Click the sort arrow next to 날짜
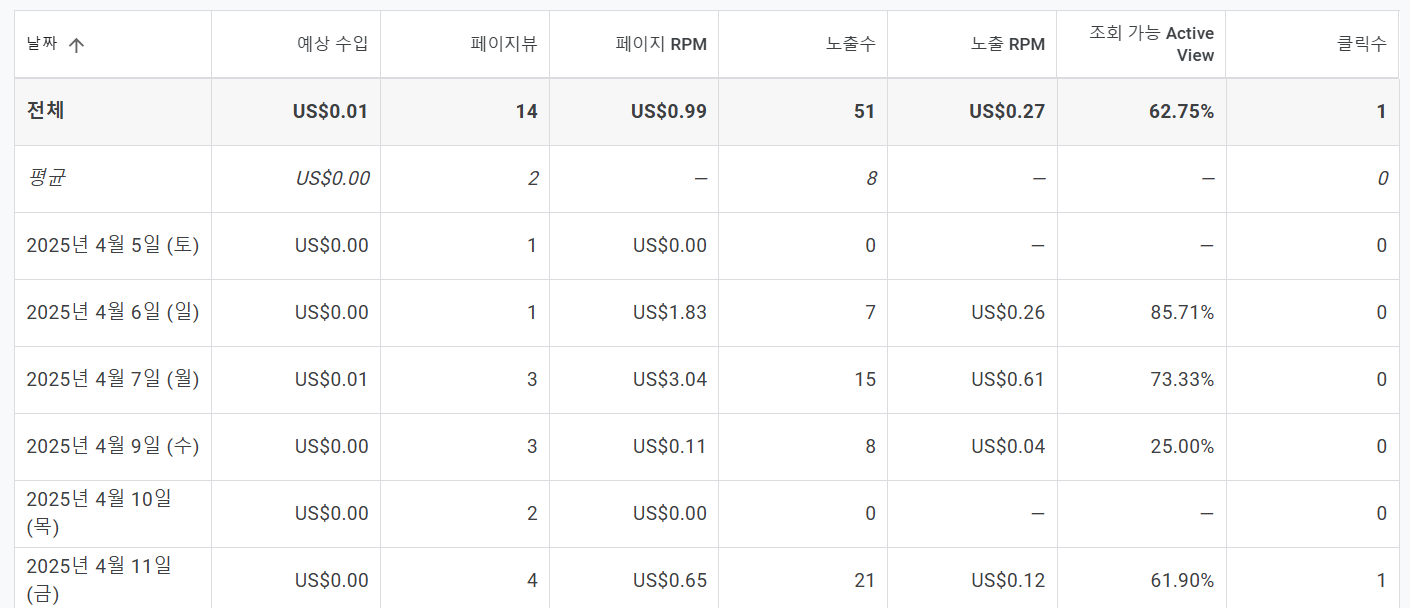Screen dimensions: 1410x608 (76, 45)
